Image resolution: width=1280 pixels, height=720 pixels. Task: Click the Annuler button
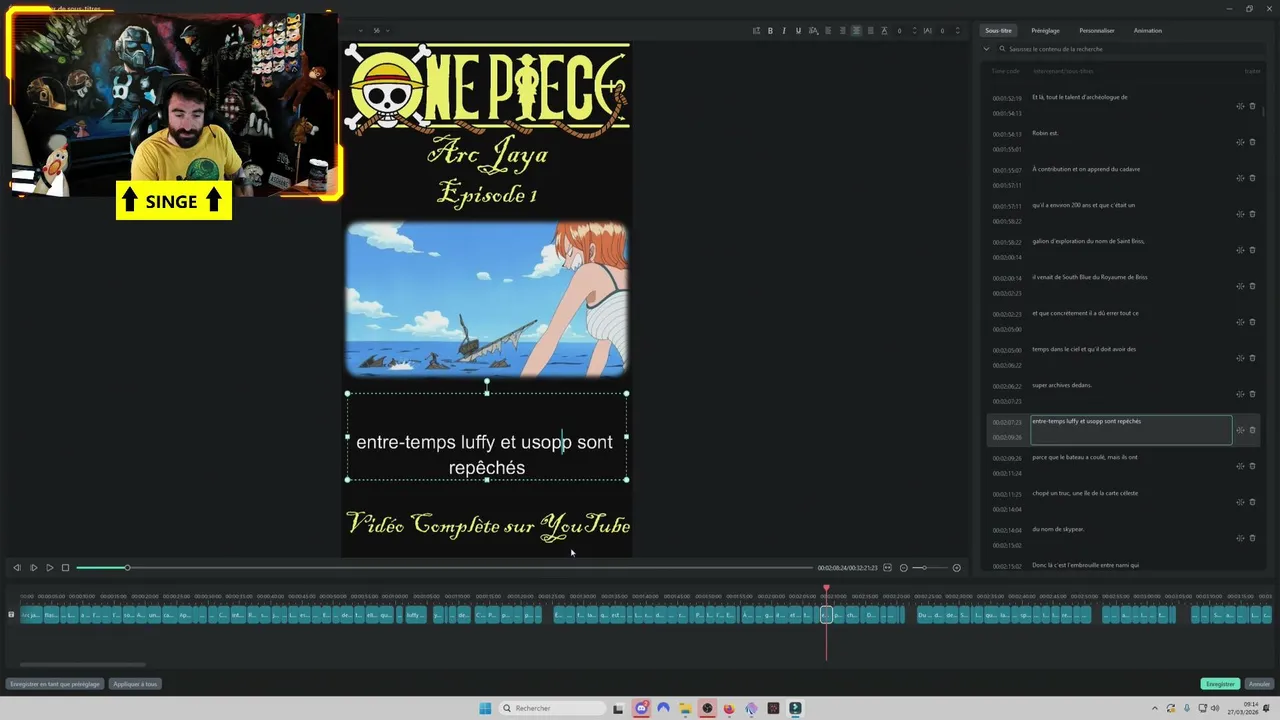(1259, 684)
